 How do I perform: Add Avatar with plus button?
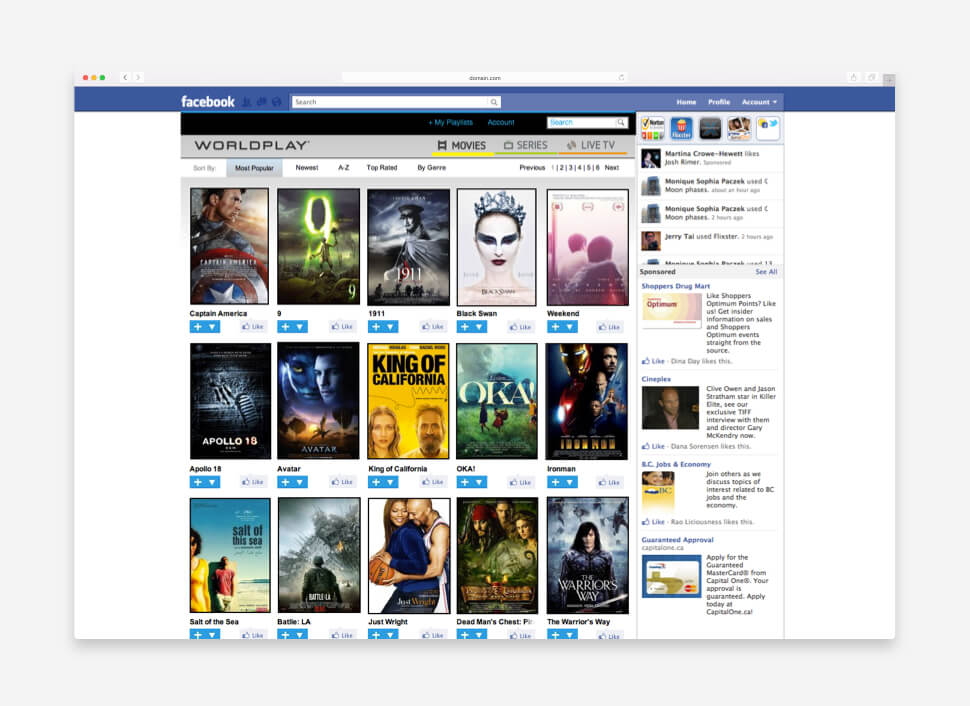[285, 482]
